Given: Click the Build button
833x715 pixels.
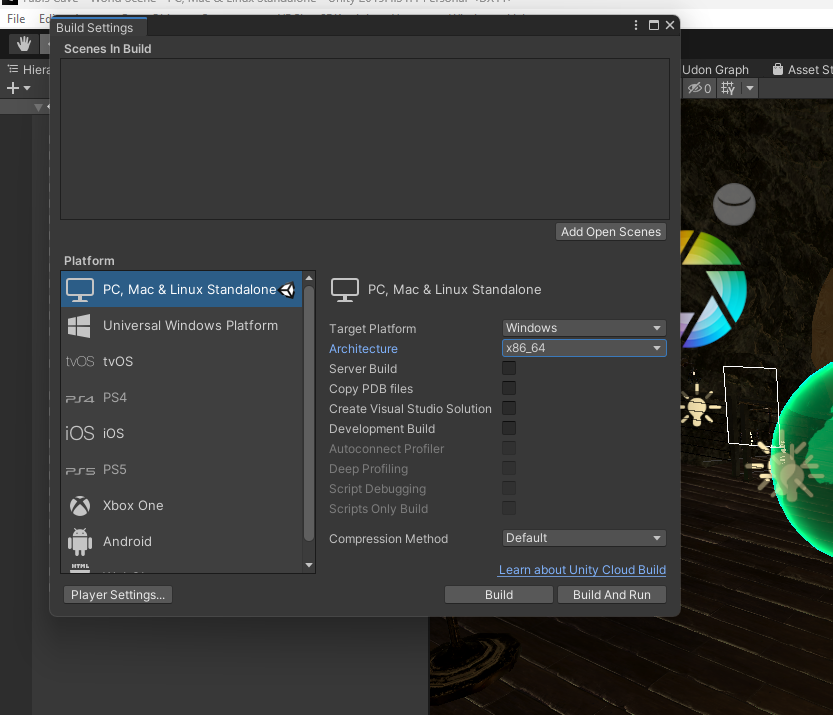Looking at the screenshot, I should 499,595.
